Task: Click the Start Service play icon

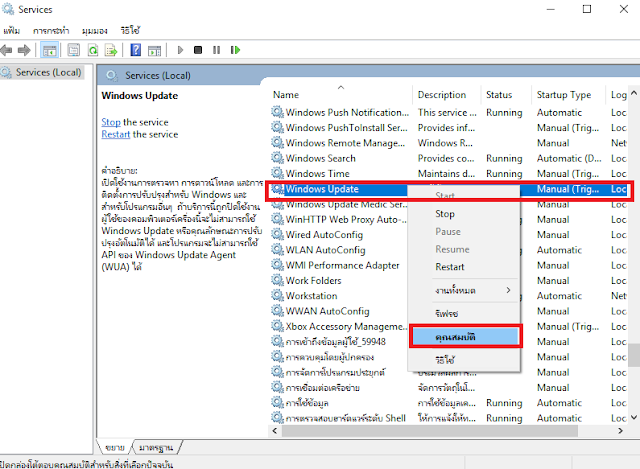Action: click(180, 50)
